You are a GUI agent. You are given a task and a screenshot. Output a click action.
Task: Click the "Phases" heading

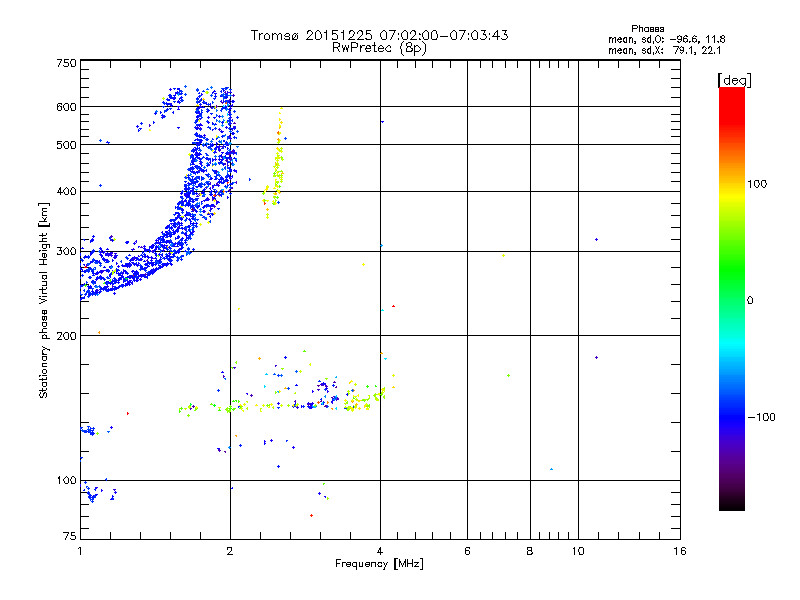tap(647, 29)
